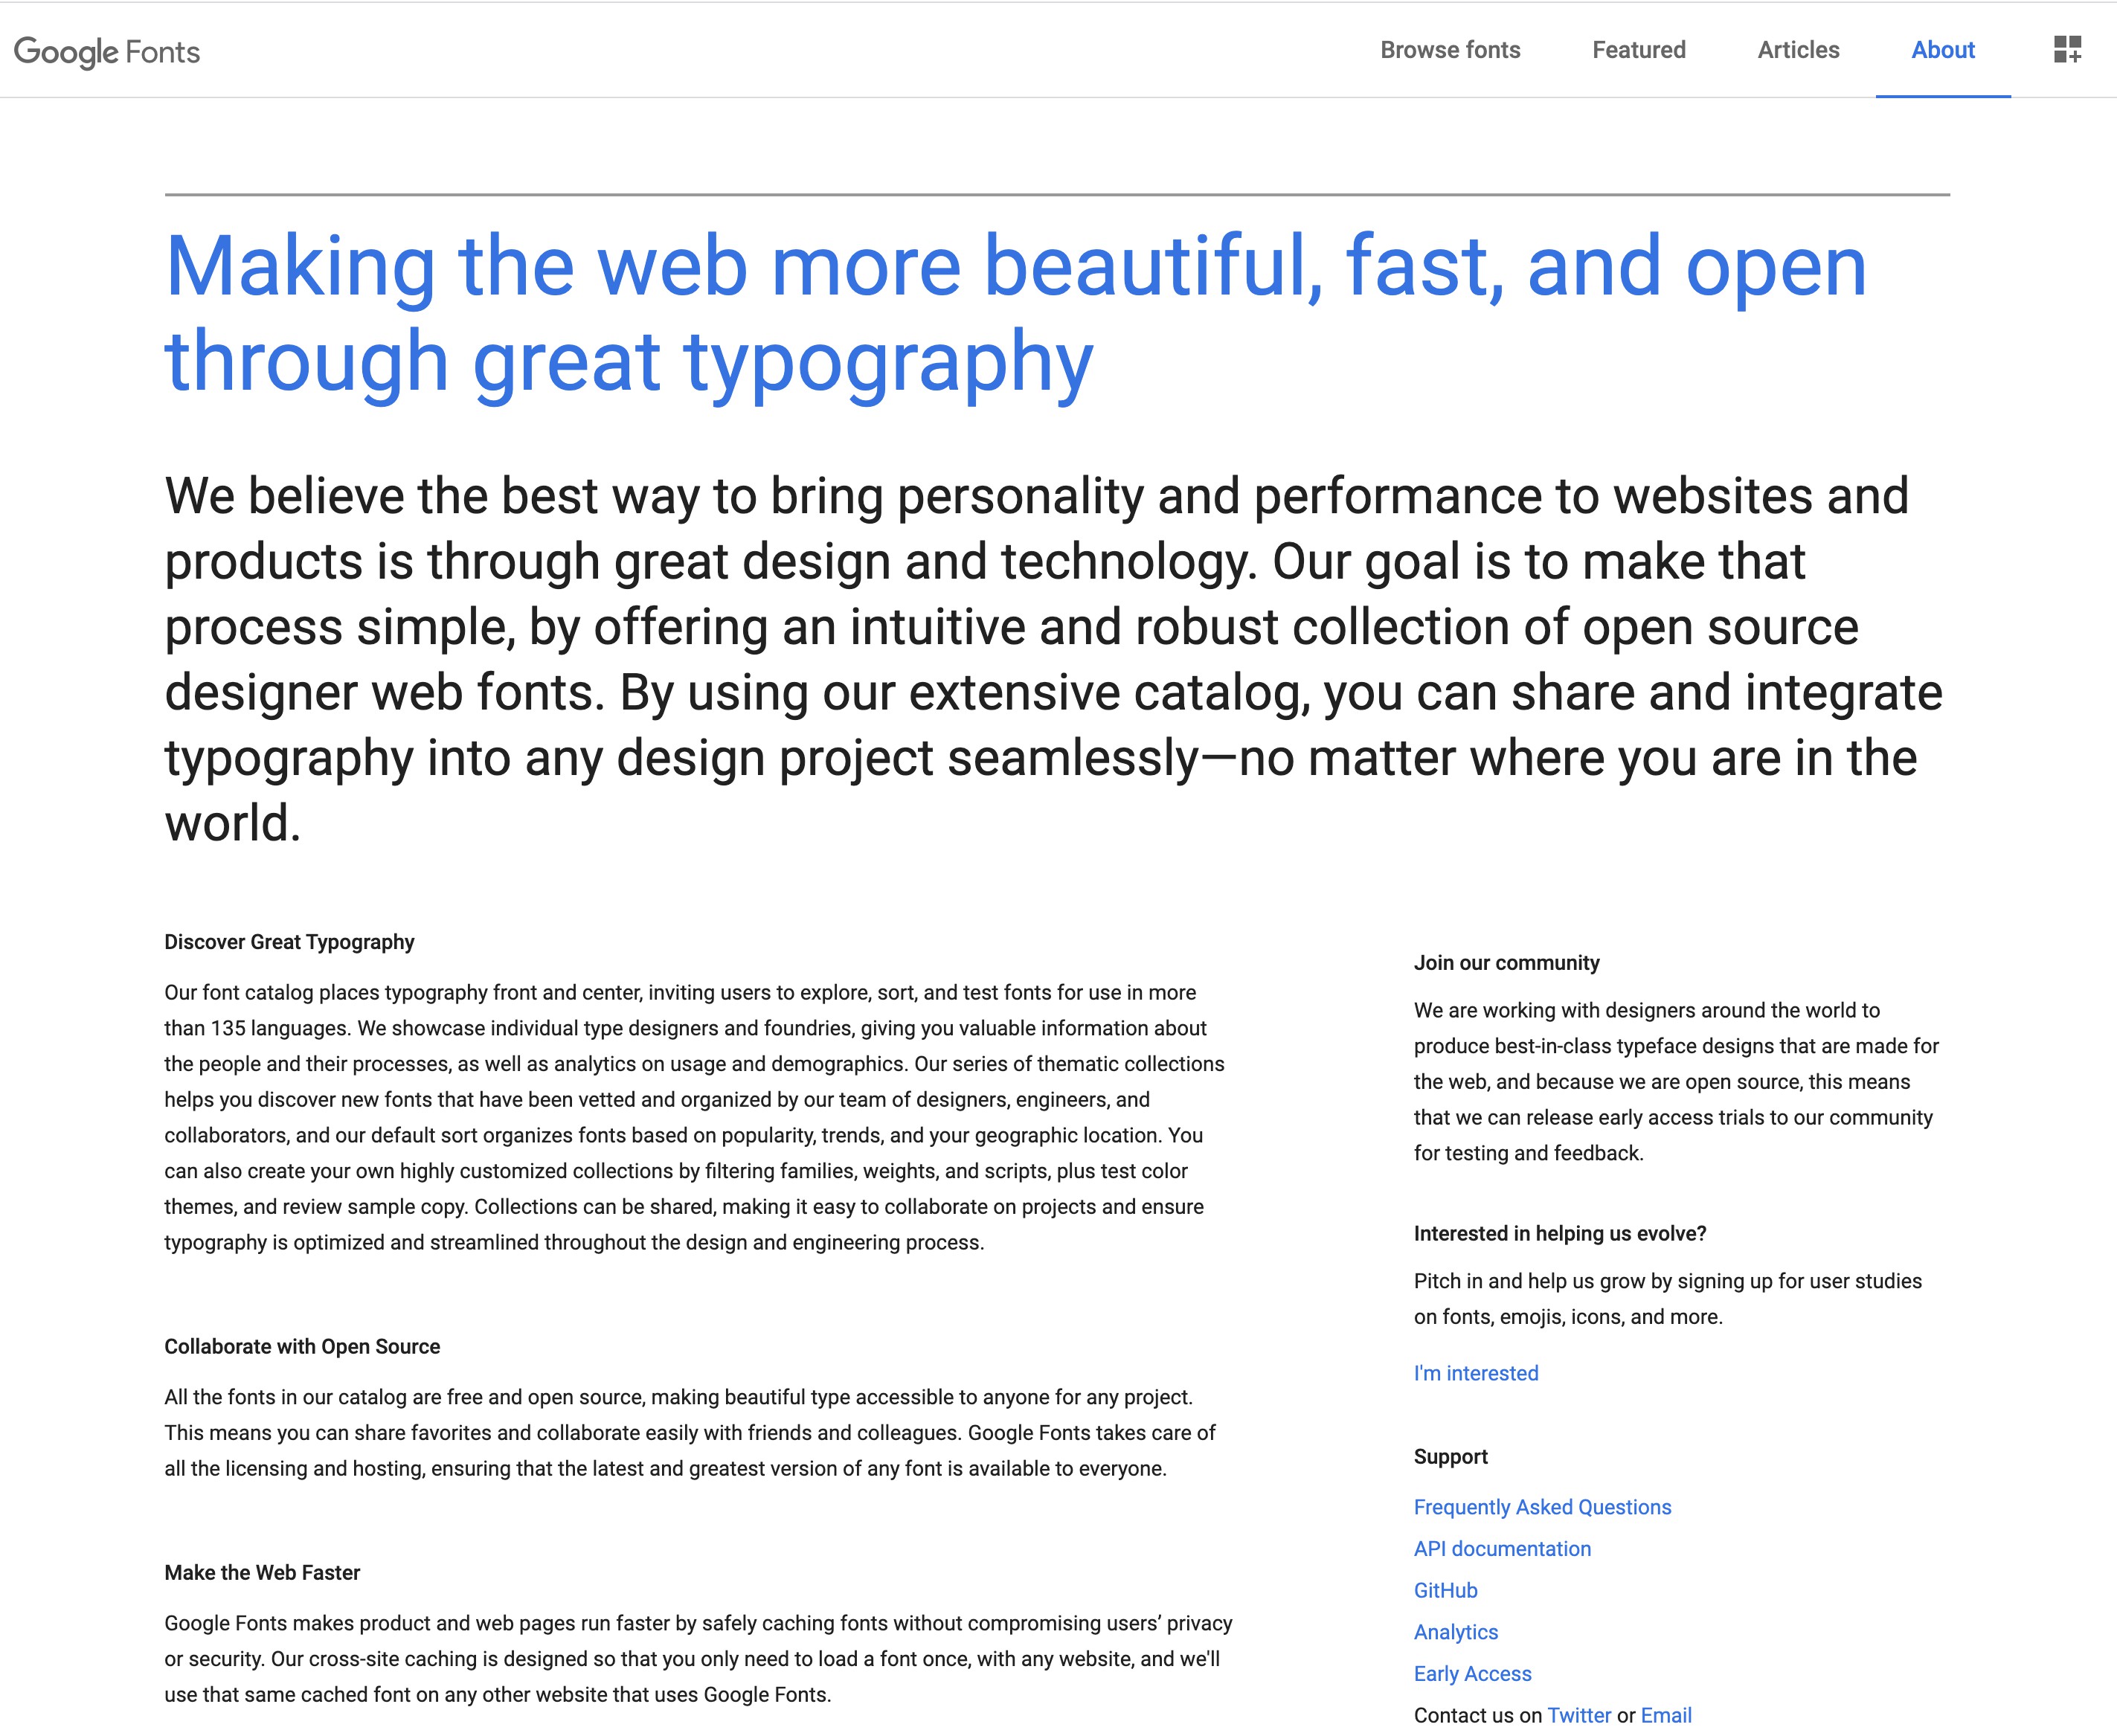Image resolution: width=2117 pixels, height=1736 pixels.
Task: Click the Early Access link
Action: [x=1472, y=1673]
